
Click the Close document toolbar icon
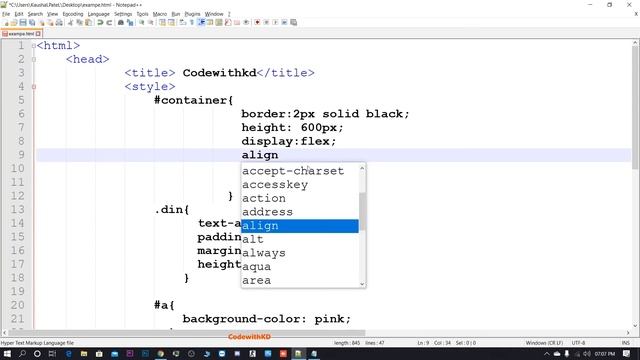[x=41, y=22]
